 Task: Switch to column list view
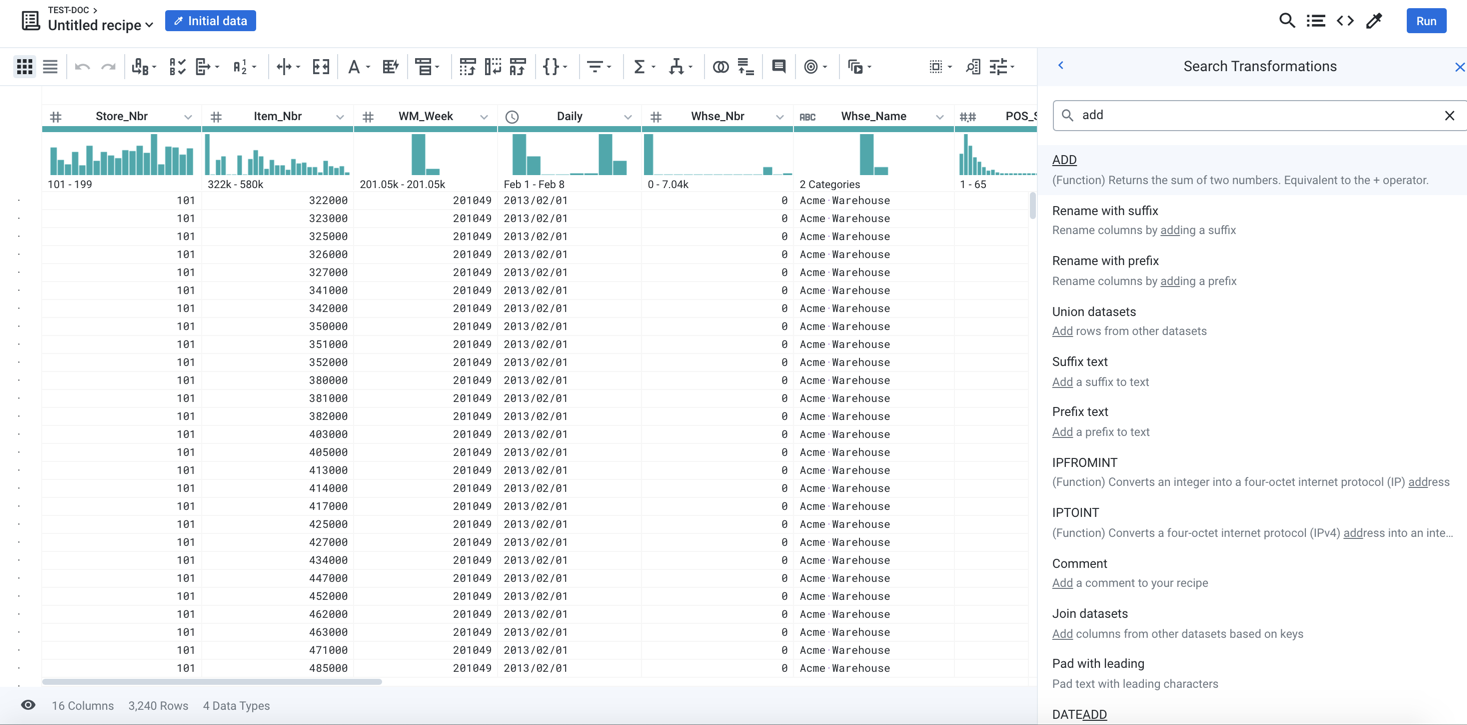[50, 67]
